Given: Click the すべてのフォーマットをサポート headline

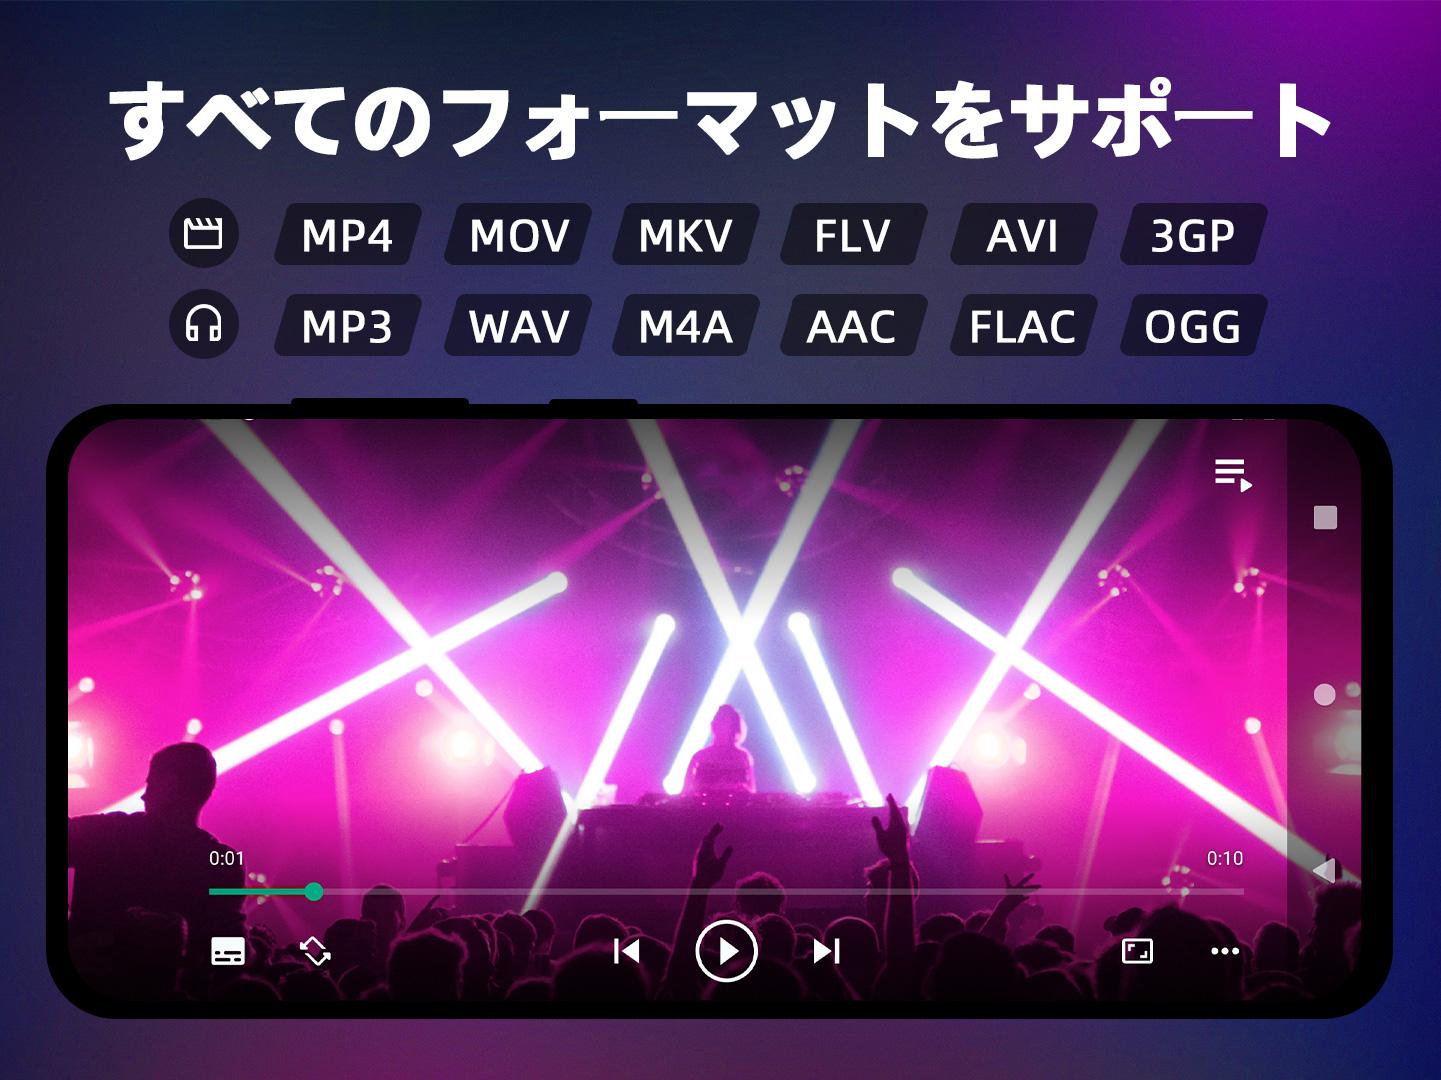Looking at the screenshot, I should 720,120.
